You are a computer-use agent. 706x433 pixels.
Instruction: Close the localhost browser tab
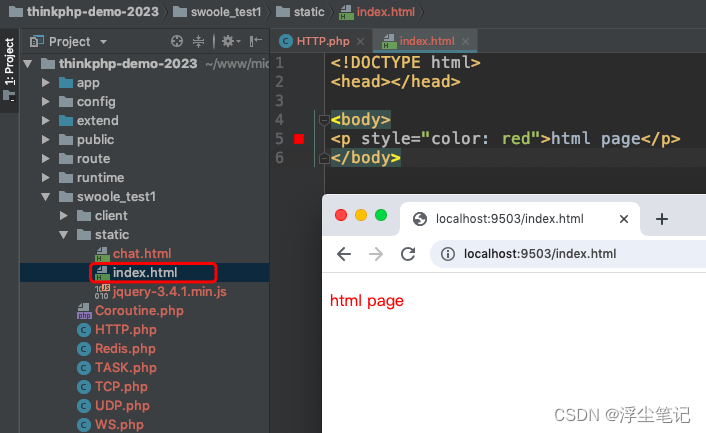[x=624, y=219]
